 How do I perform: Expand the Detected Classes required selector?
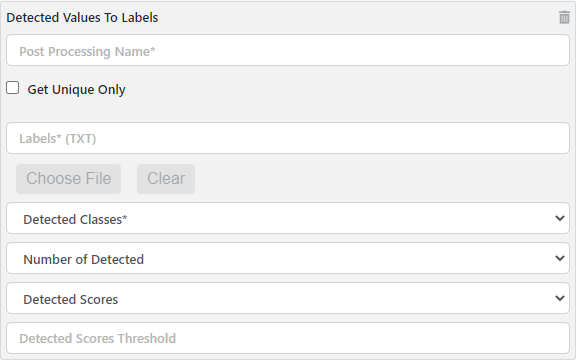[x=288, y=218]
